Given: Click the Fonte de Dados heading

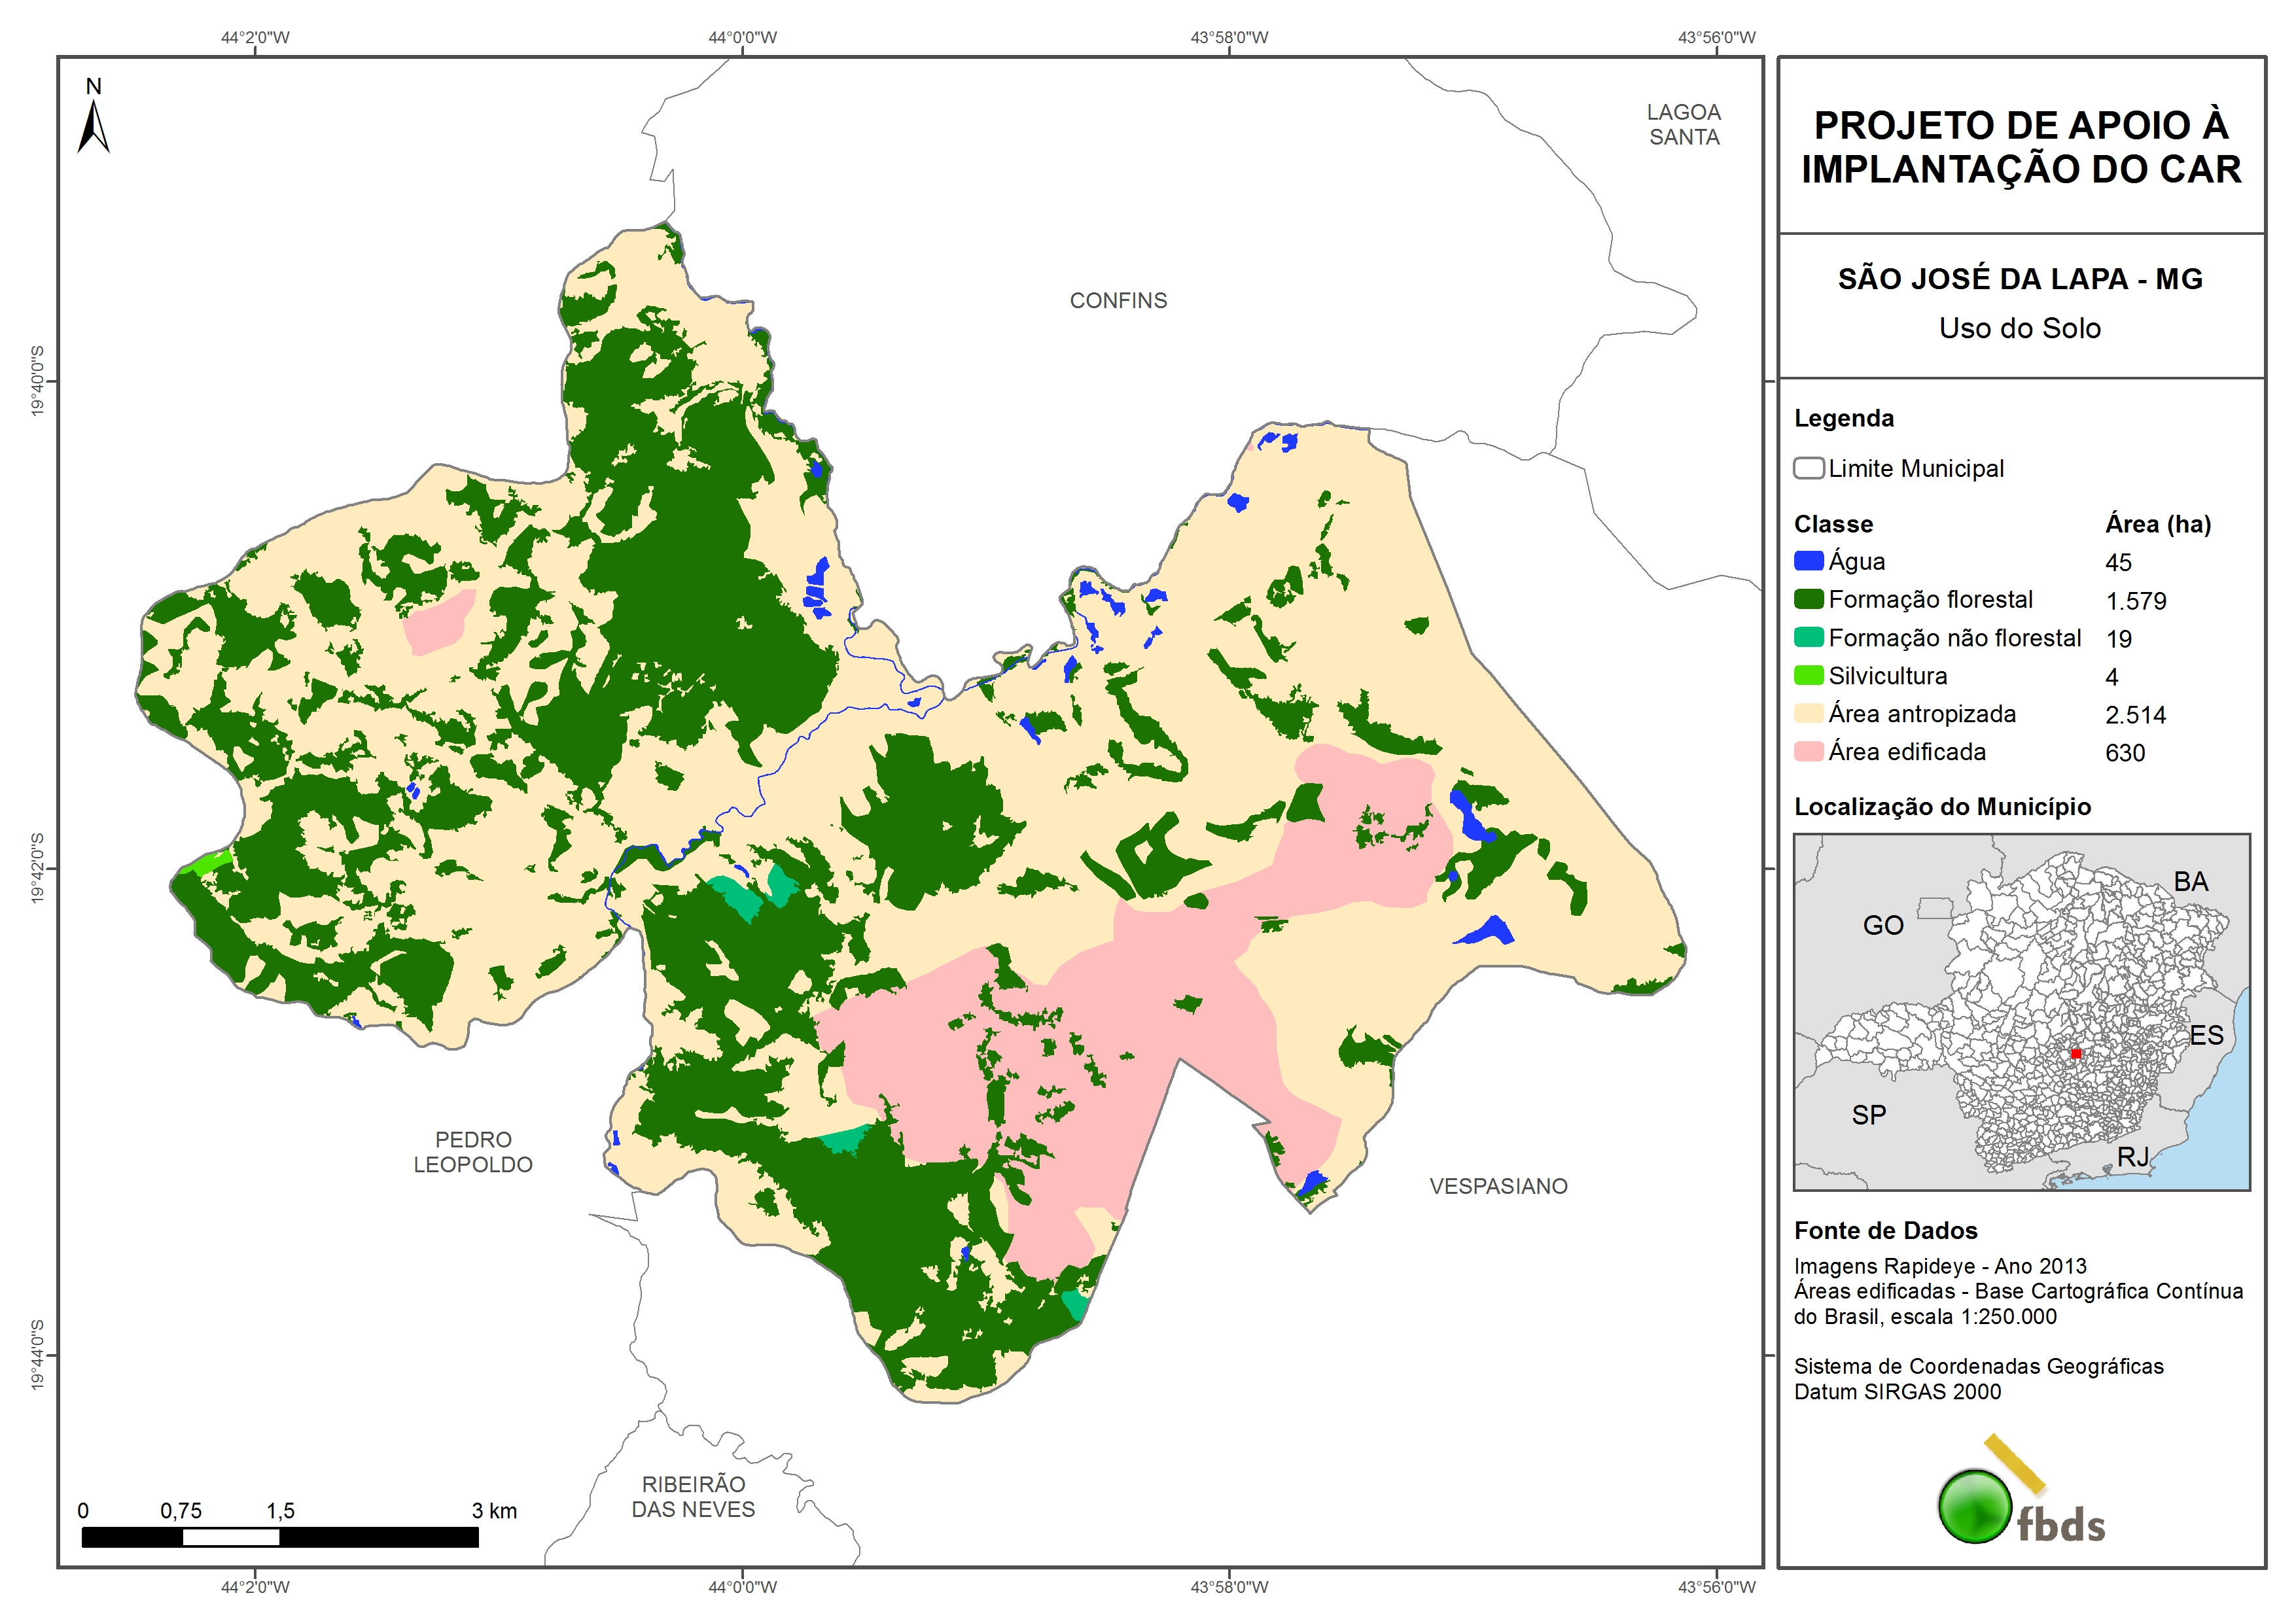Looking at the screenshot, I should (1885, 1230).
